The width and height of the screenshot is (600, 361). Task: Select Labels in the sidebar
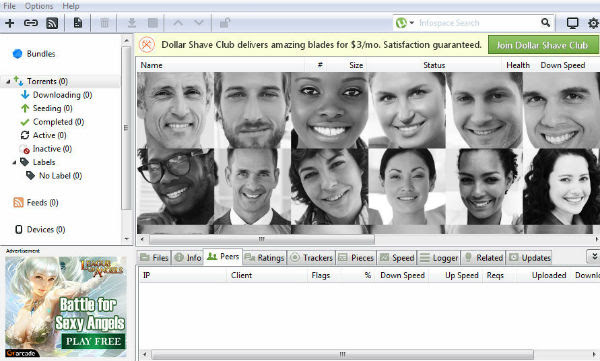pos(44,162)
